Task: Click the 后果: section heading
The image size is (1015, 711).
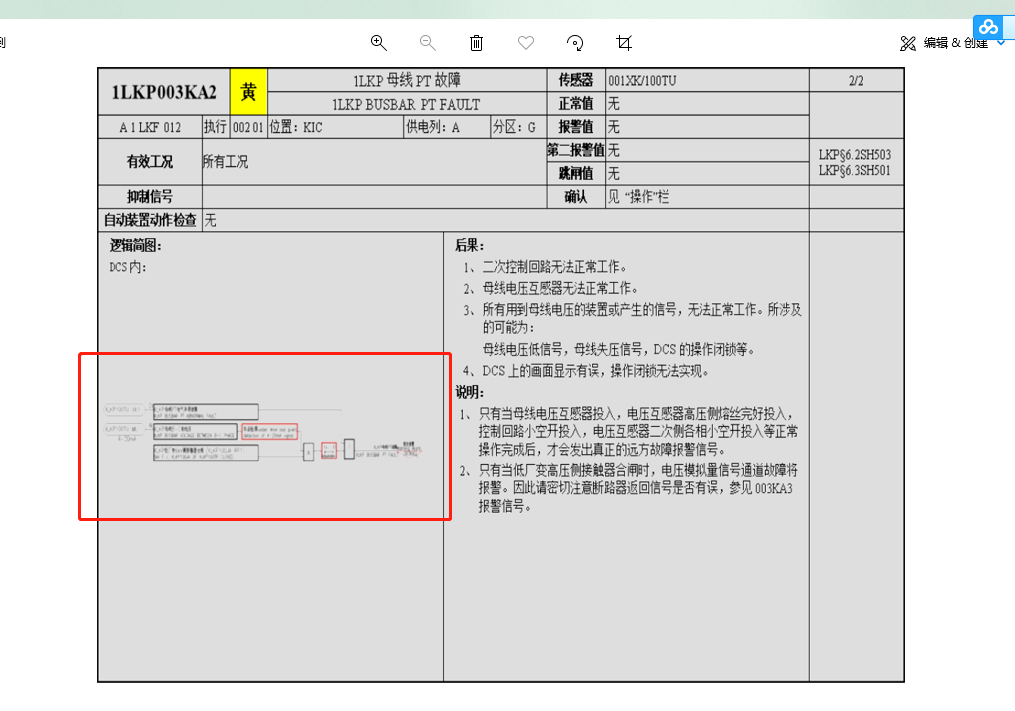Action: (470, 246)
